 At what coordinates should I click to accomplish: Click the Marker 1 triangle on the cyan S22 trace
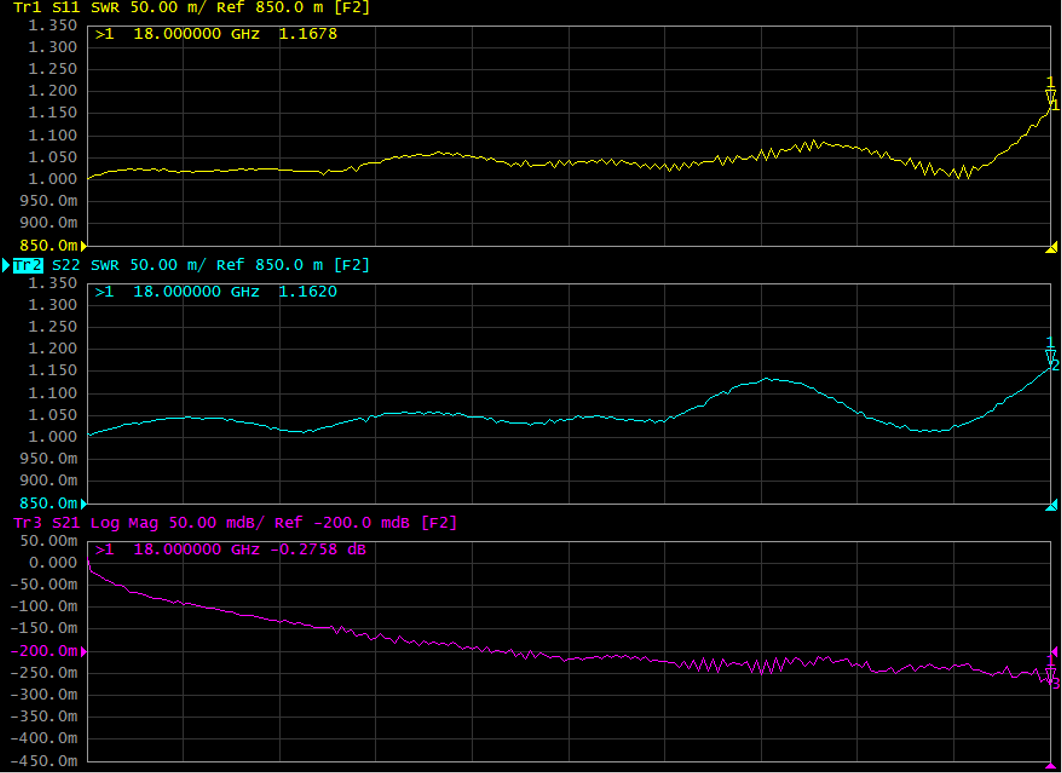tap(1050, 356)
